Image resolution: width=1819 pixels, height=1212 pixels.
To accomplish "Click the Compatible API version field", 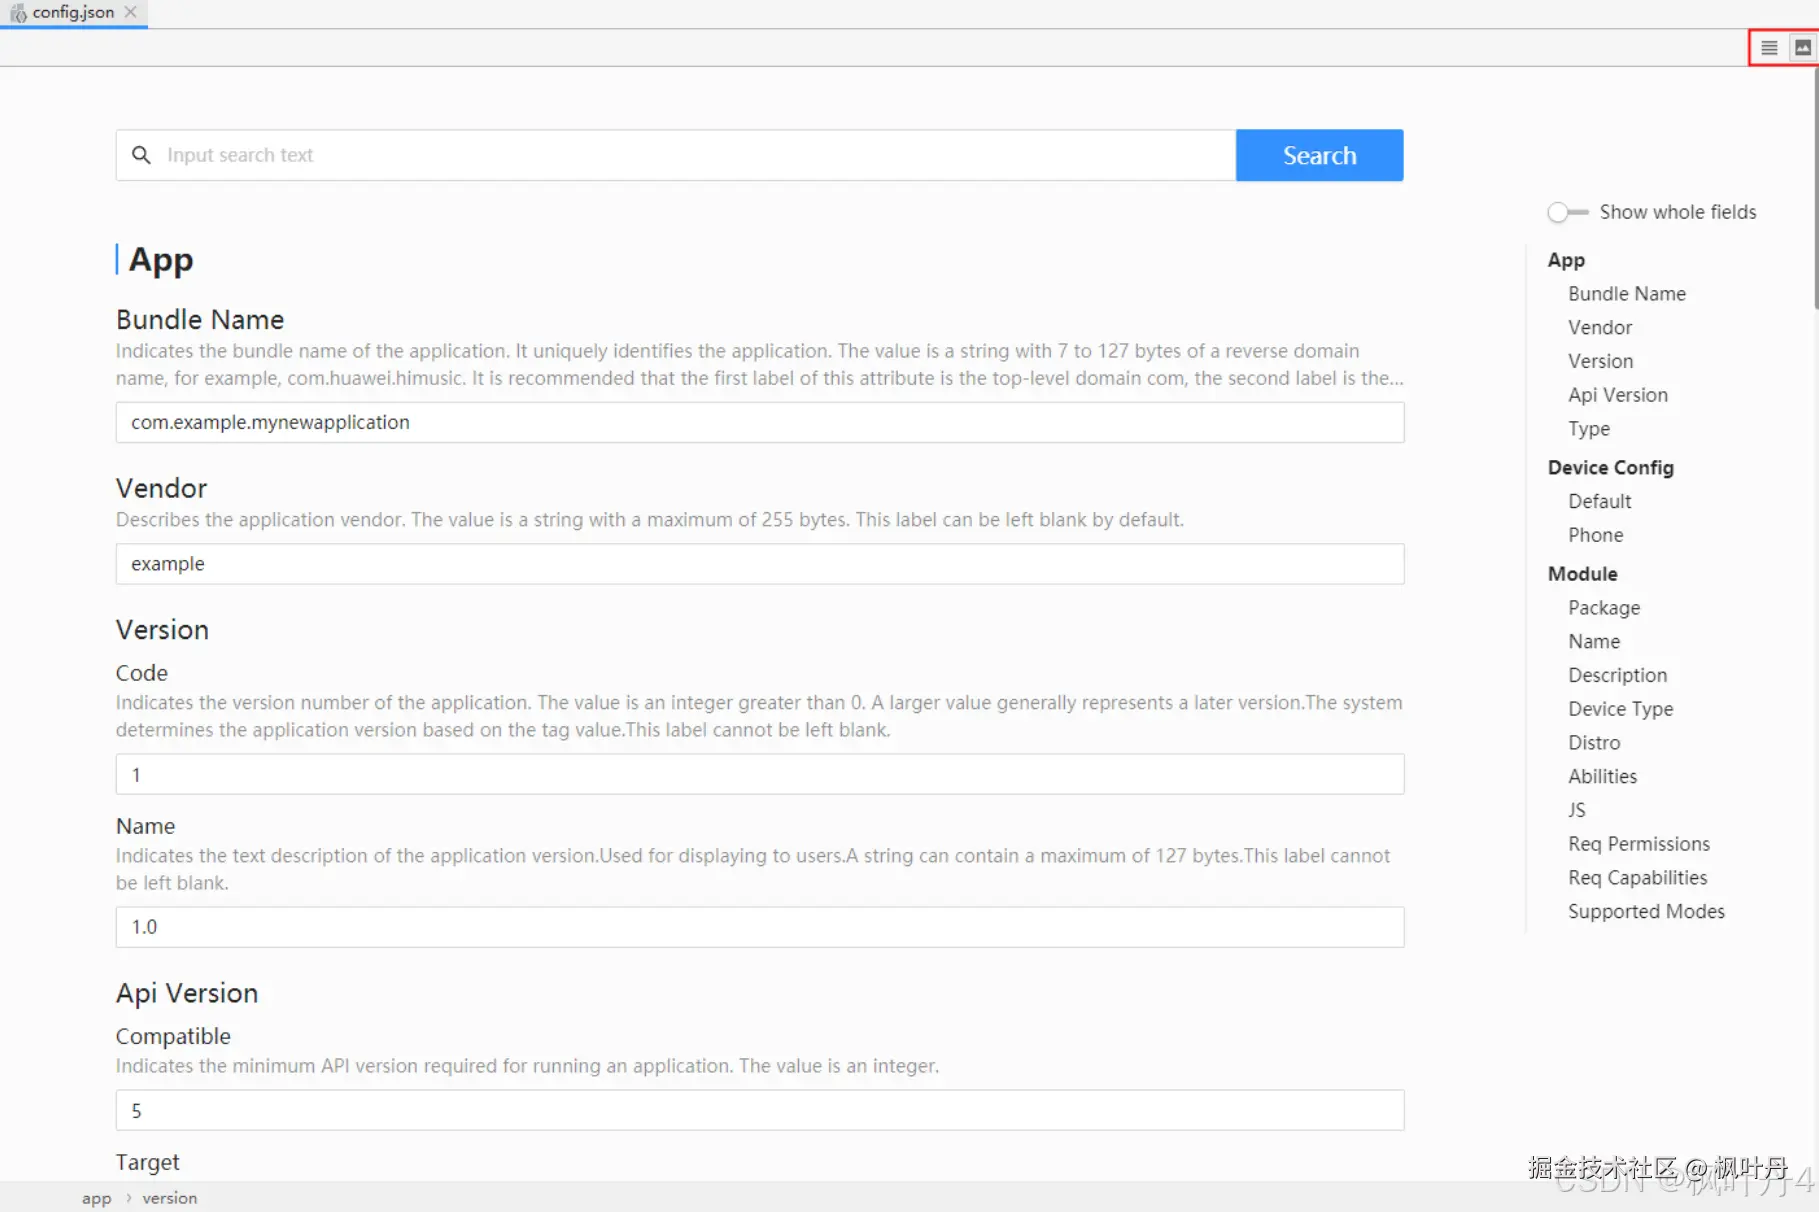I will tap(759, 1110).
